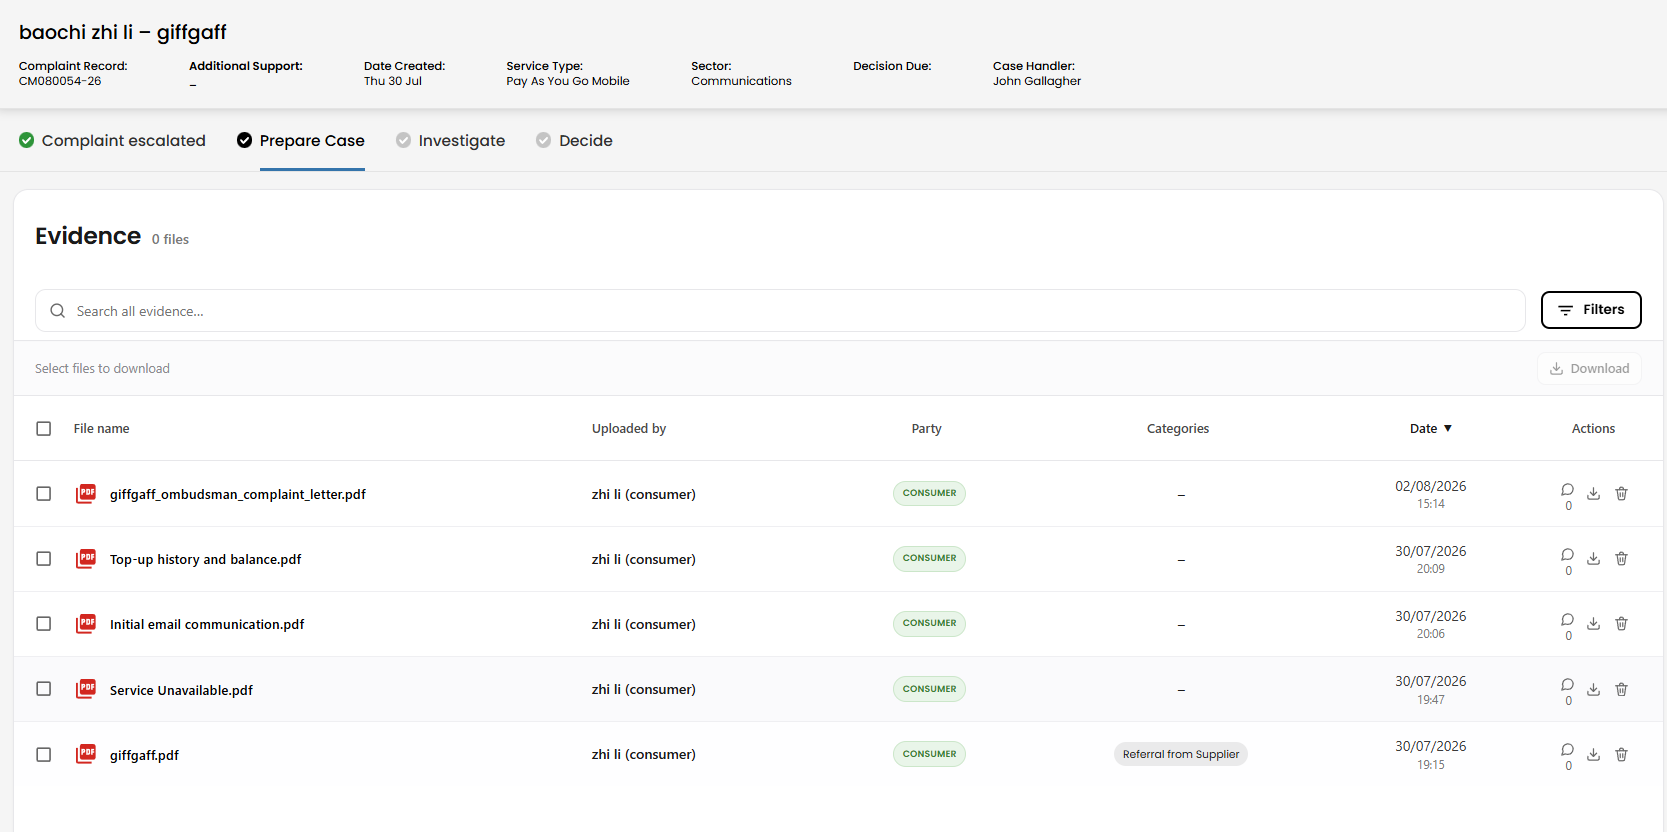Delete Top-up history and balance.pdf with trash icon
This screenshot has width=1667, height=832.
[x=1622, y=559]
